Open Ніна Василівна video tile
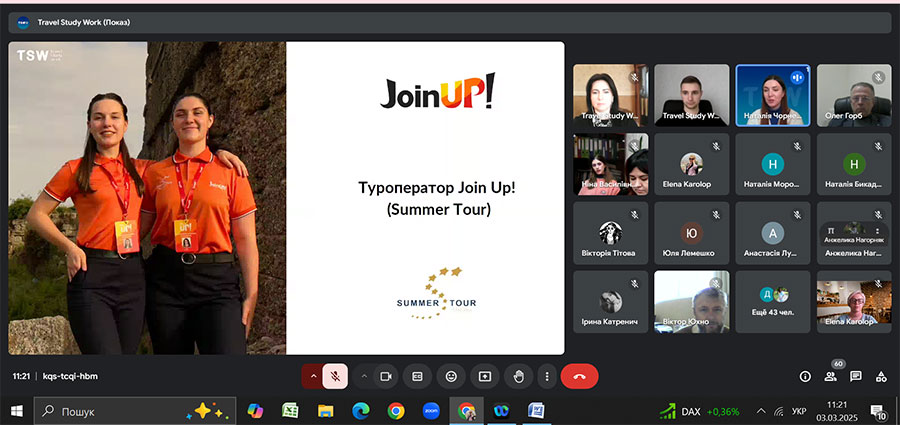Image resolution: width=900 pixels, height=425 pixels. point(611,164)
